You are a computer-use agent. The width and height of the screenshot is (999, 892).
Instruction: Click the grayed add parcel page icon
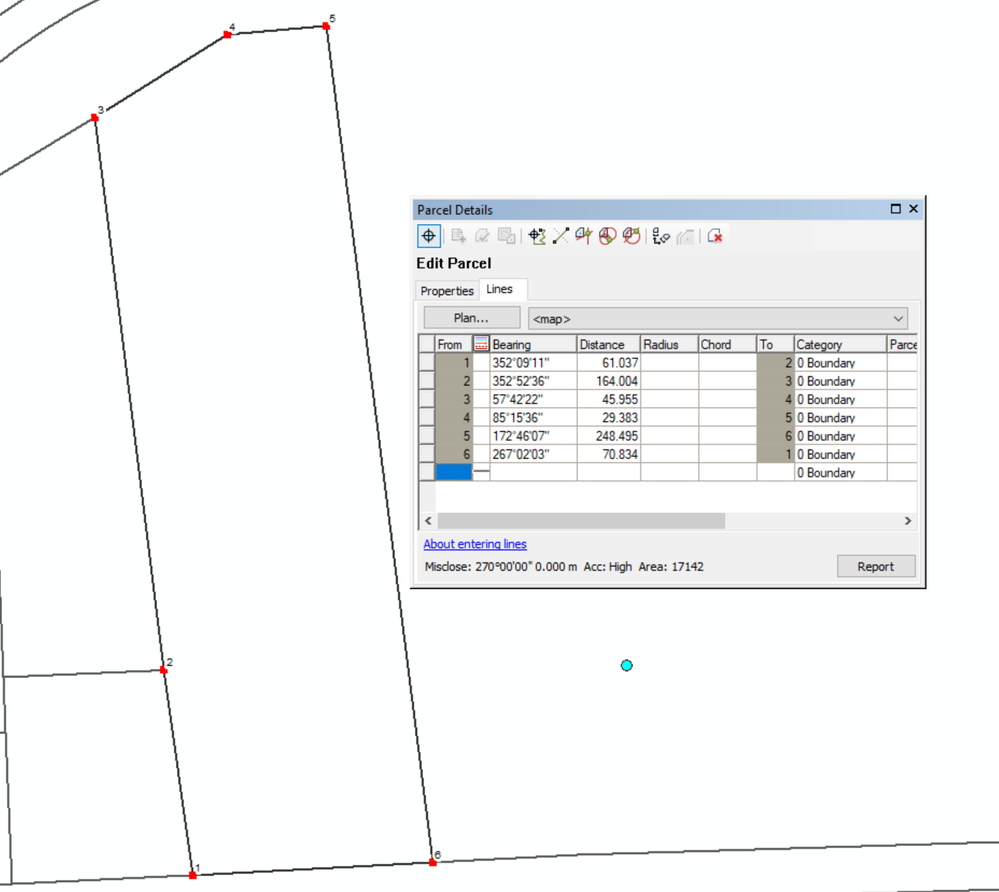458,236
